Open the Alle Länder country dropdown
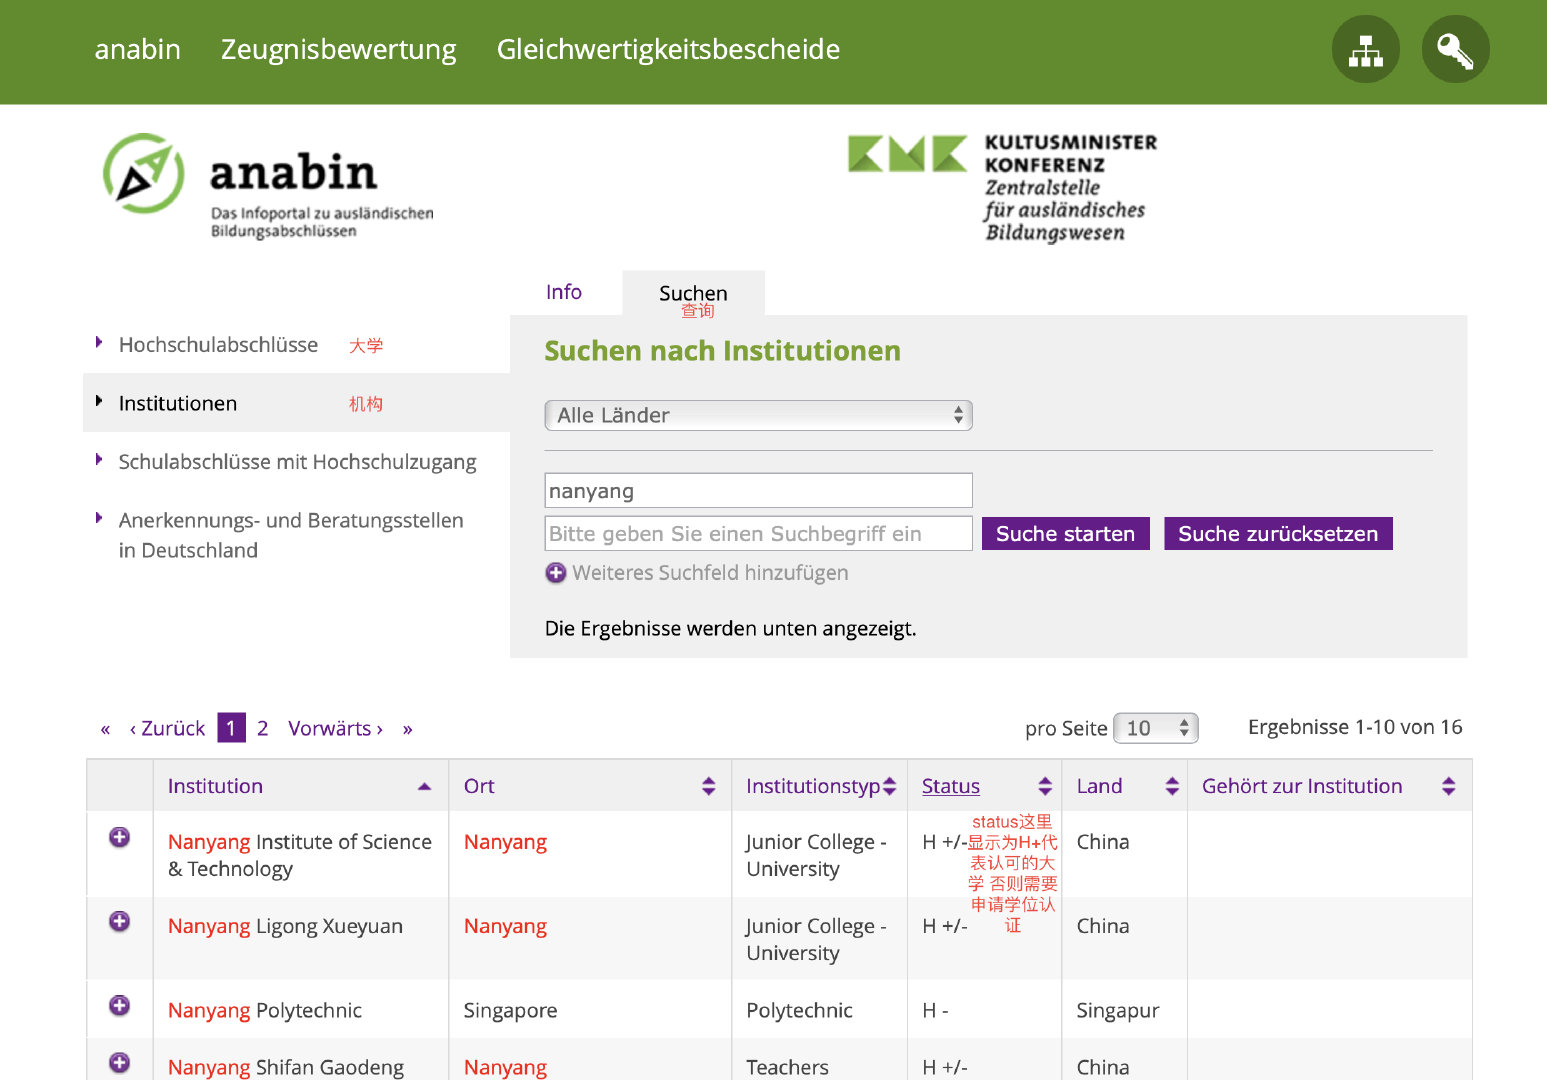Screen dimensions: 1547x1080 click(x=758, y=415)
